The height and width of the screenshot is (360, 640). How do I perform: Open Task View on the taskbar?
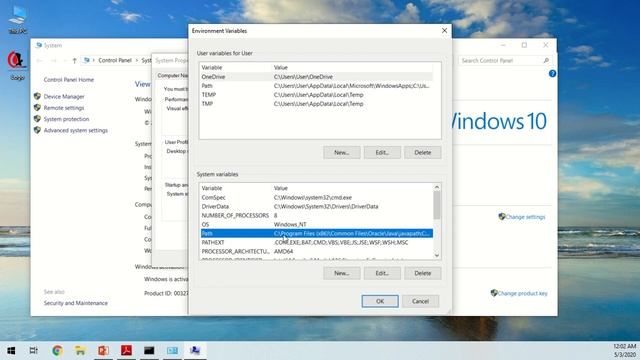click(x=34, y=351)
